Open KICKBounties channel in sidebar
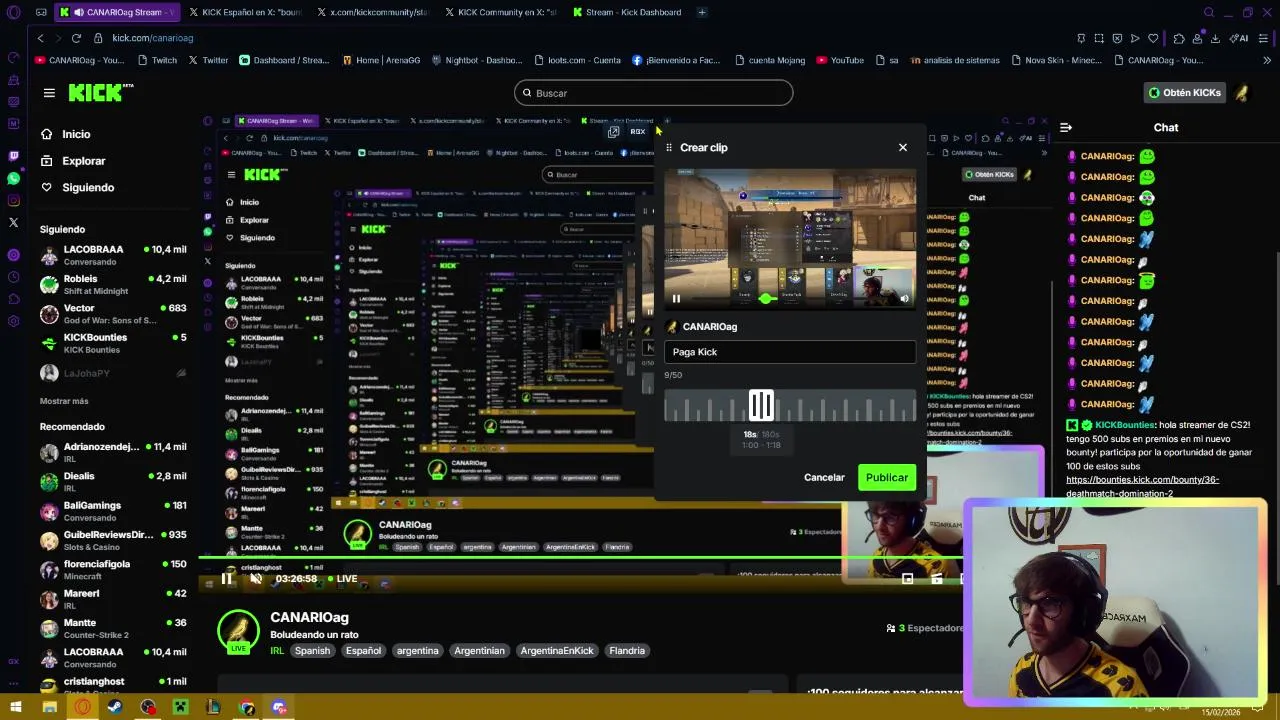The image size is (1280, 720). 113,343
